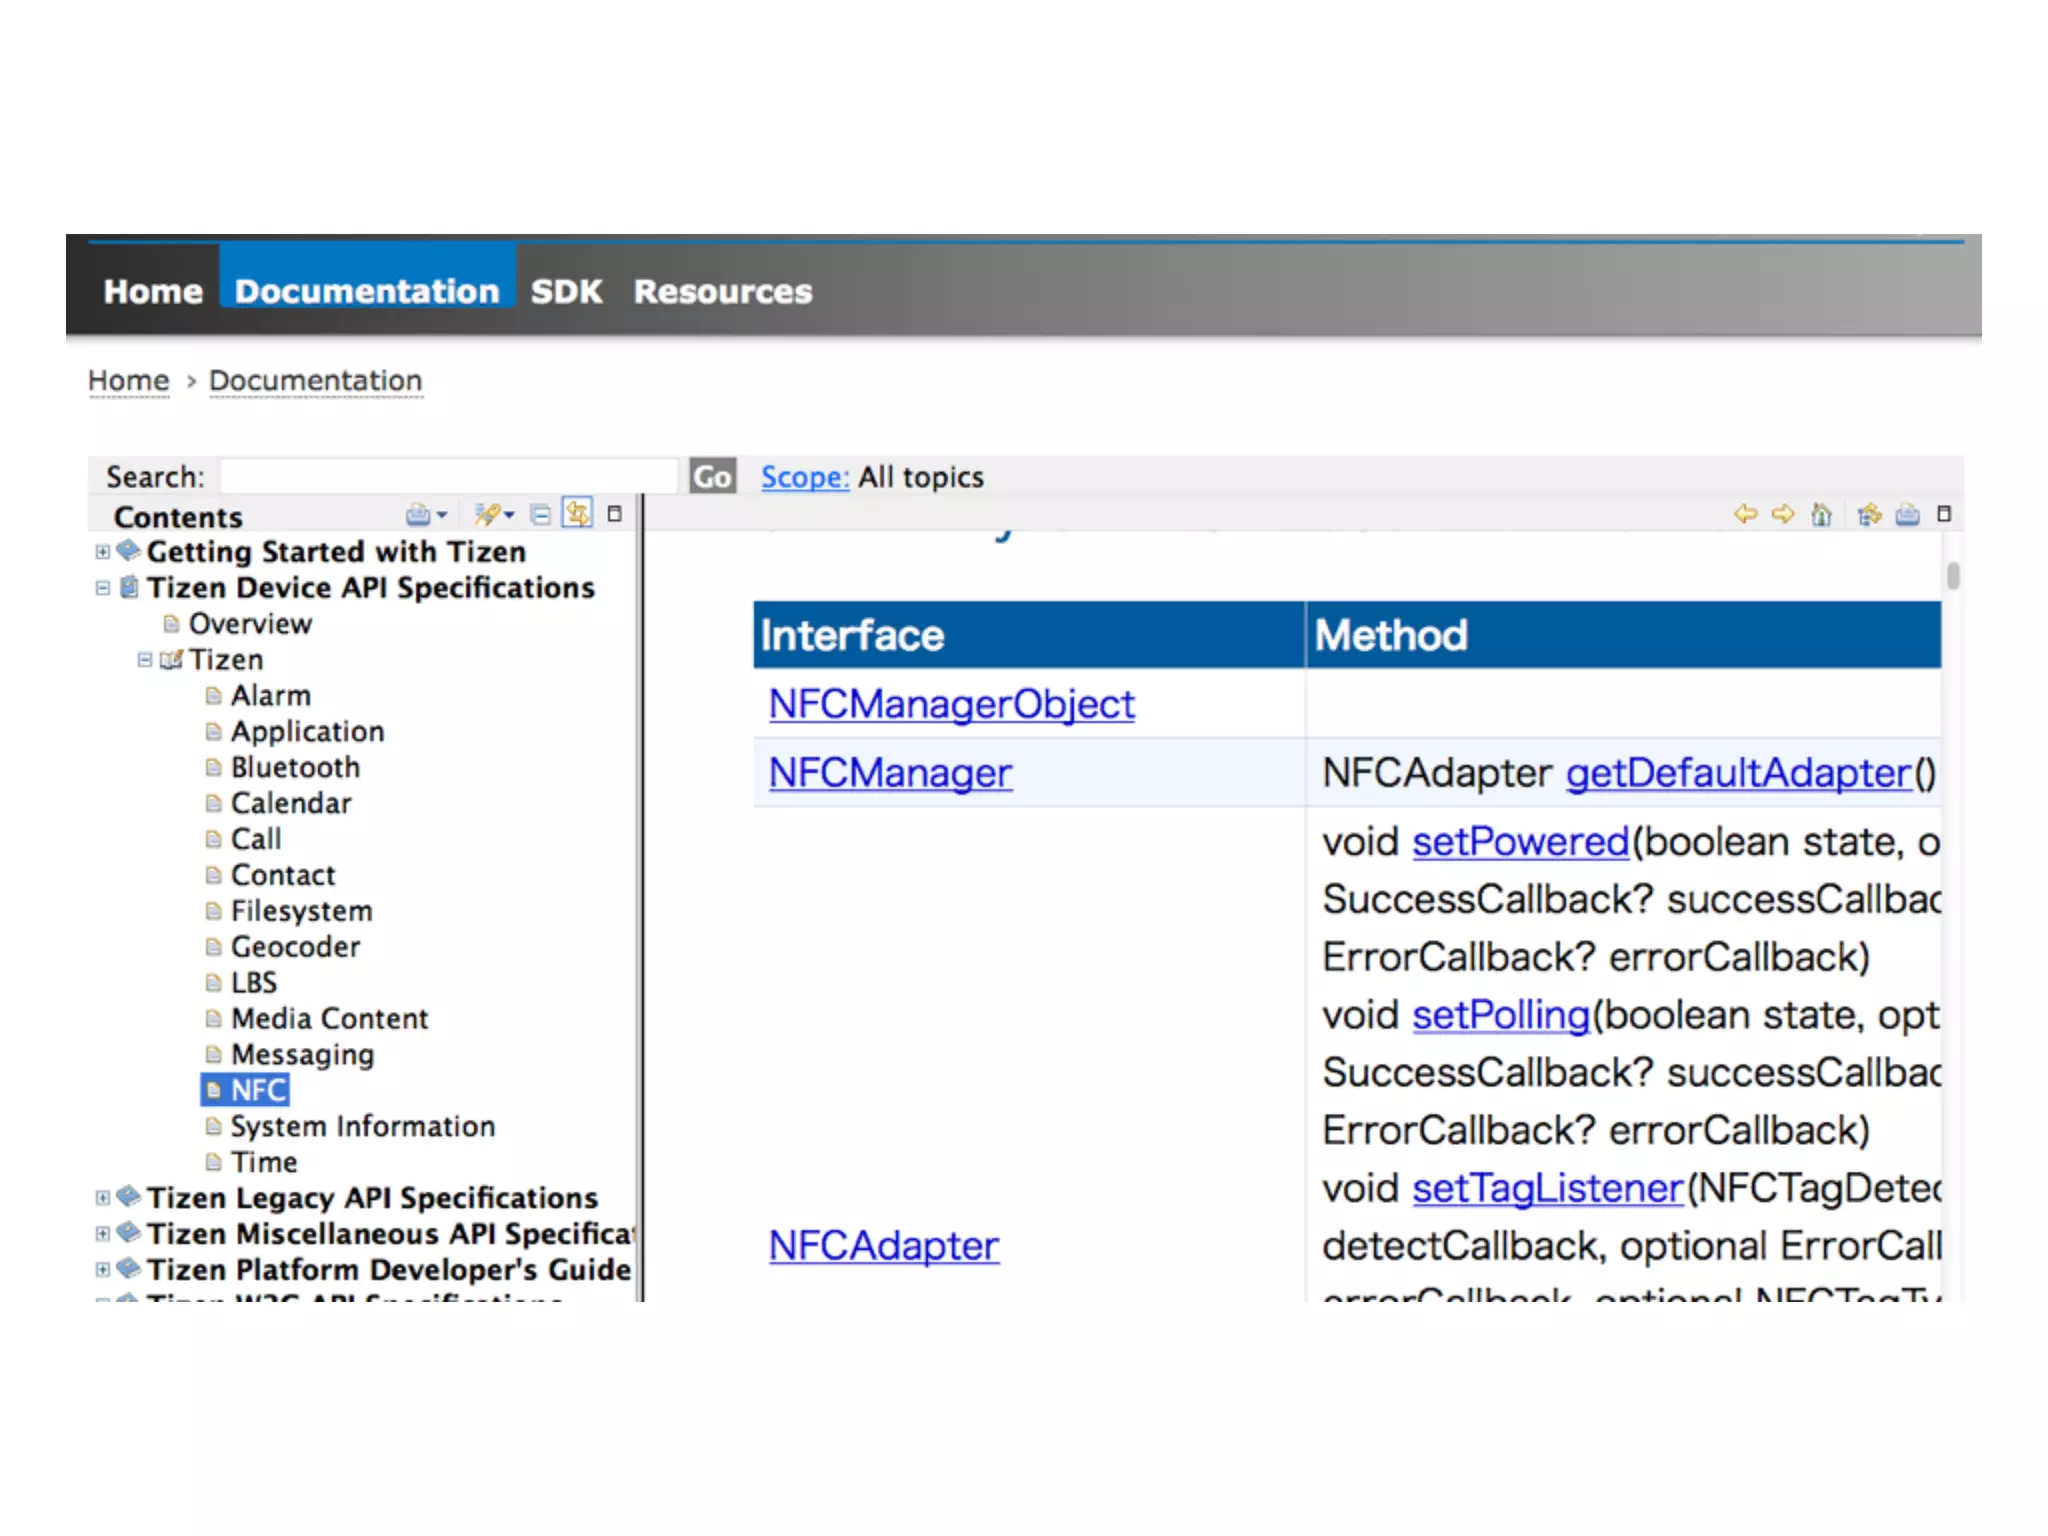Click the Go search button

712,477
